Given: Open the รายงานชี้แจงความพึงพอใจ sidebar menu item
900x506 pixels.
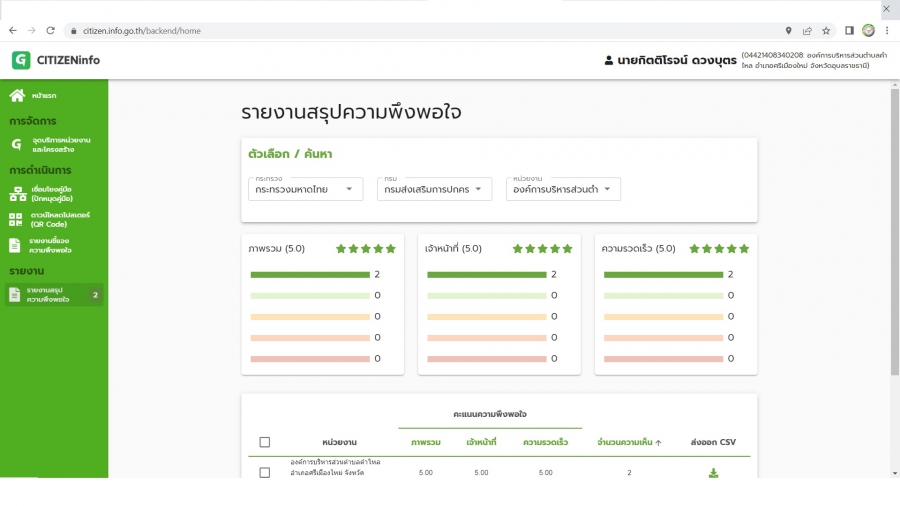Looking at the screenshot, I should (x=49, y=245).
